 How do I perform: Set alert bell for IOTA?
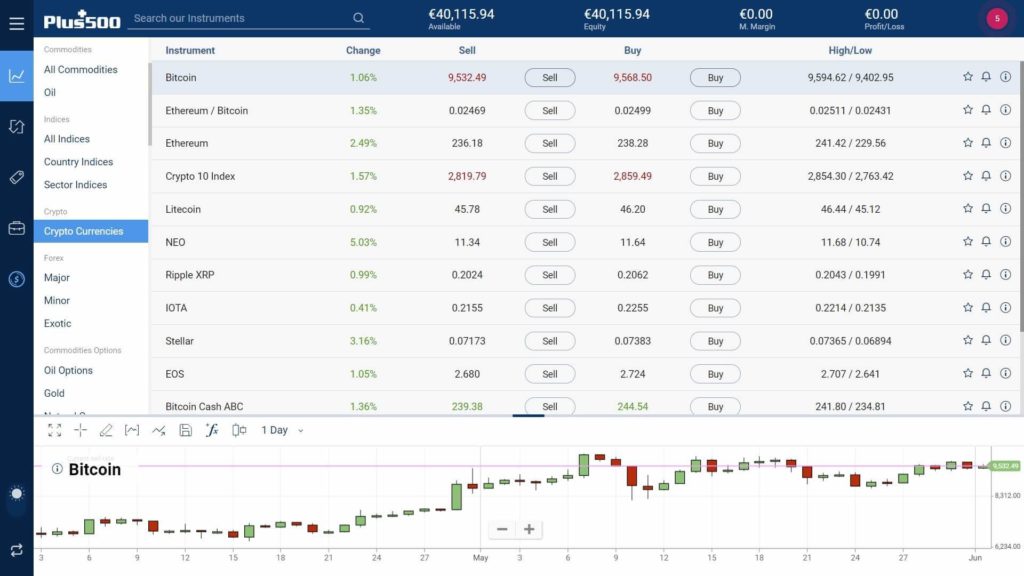pos(986,308)
